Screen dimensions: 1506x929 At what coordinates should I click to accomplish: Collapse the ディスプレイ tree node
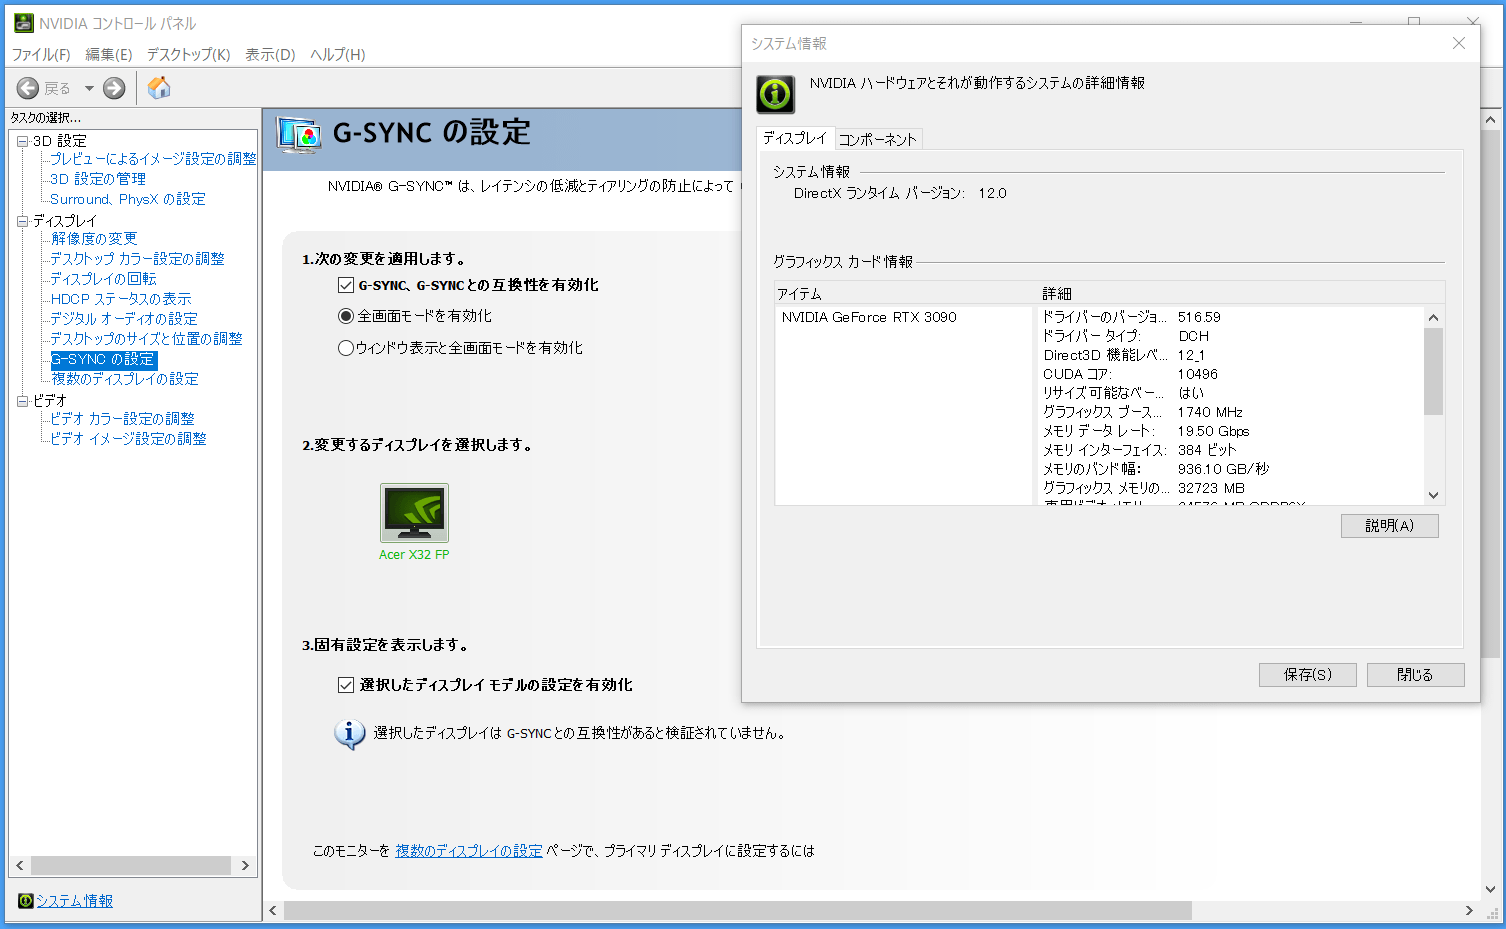click(x=22, y=221)
